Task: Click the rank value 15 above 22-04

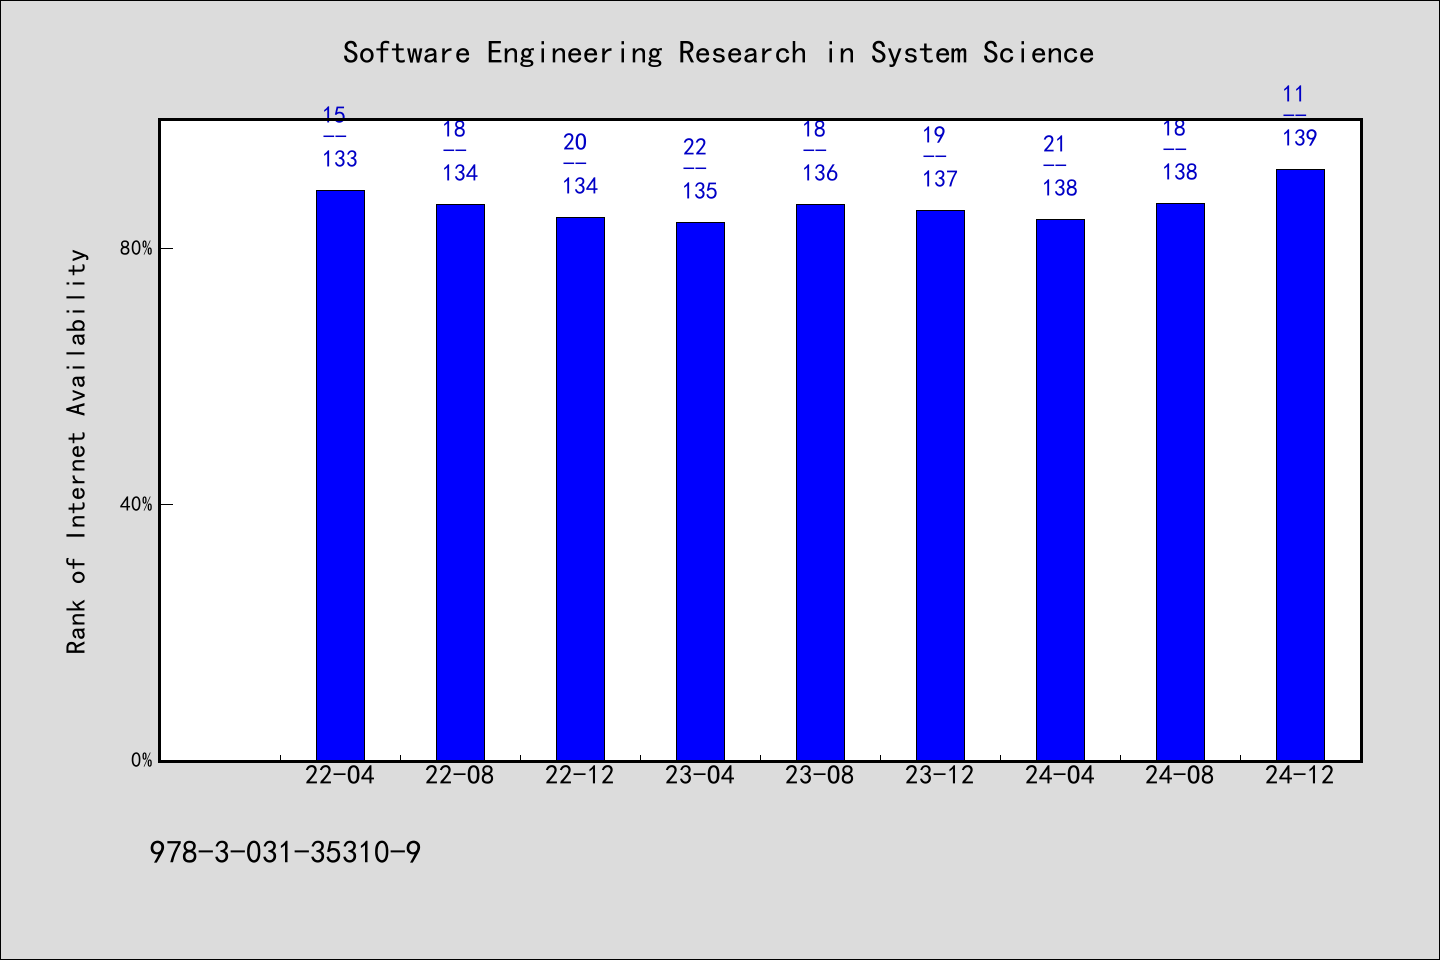Action: tap(334, 115)
